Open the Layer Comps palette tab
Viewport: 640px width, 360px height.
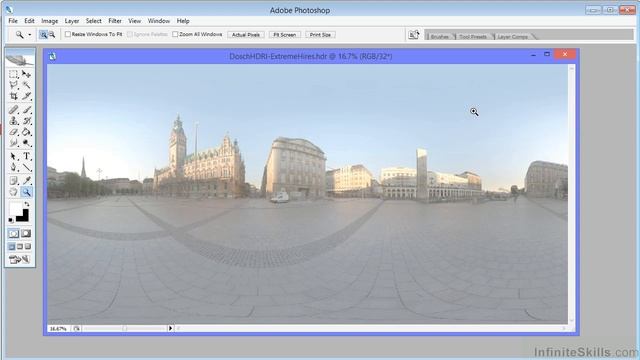[x=513, y=36]
